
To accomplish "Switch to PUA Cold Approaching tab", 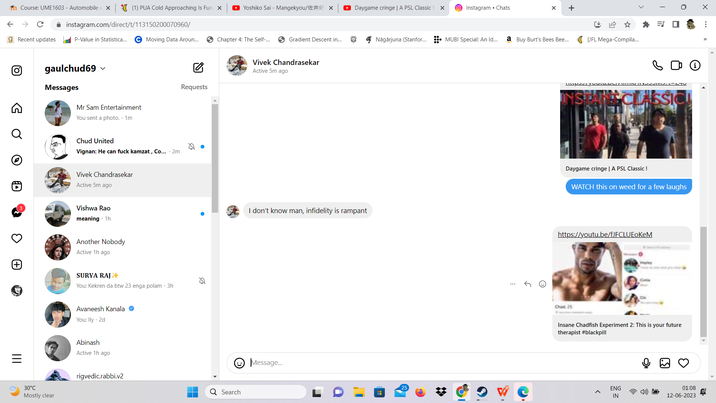I will 171,8.
